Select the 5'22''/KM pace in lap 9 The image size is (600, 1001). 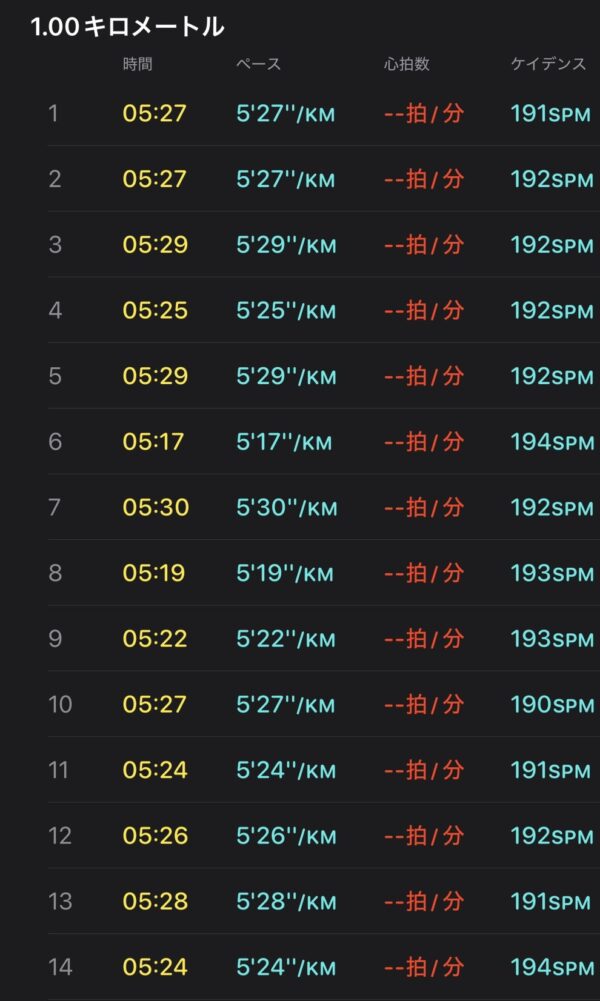[285, 639]
